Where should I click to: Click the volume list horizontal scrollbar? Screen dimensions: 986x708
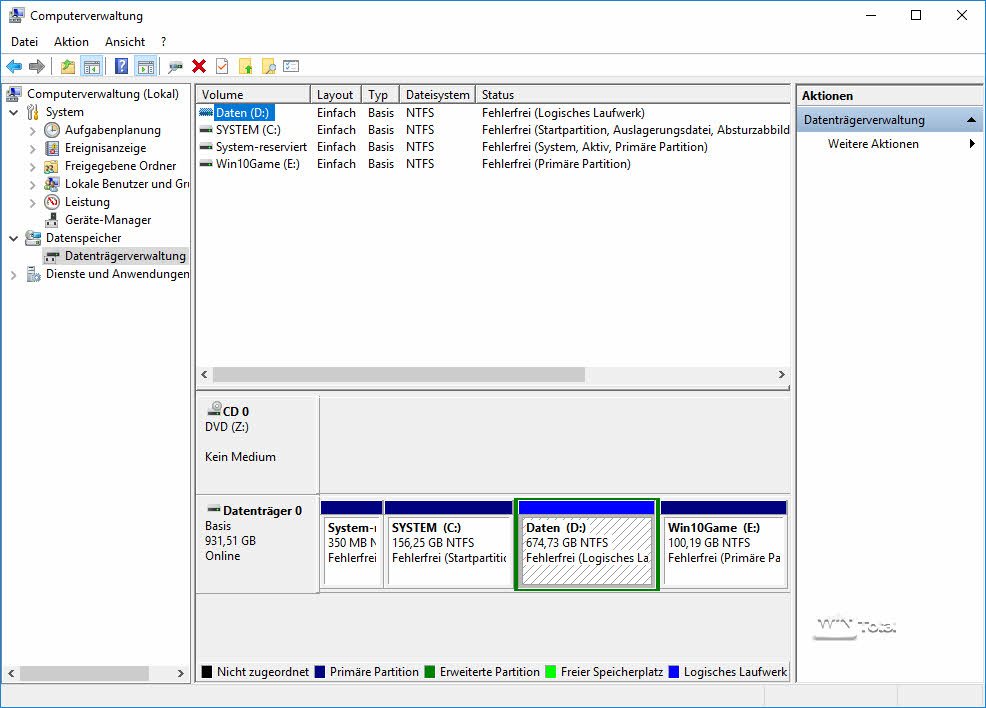coord(400,374)
